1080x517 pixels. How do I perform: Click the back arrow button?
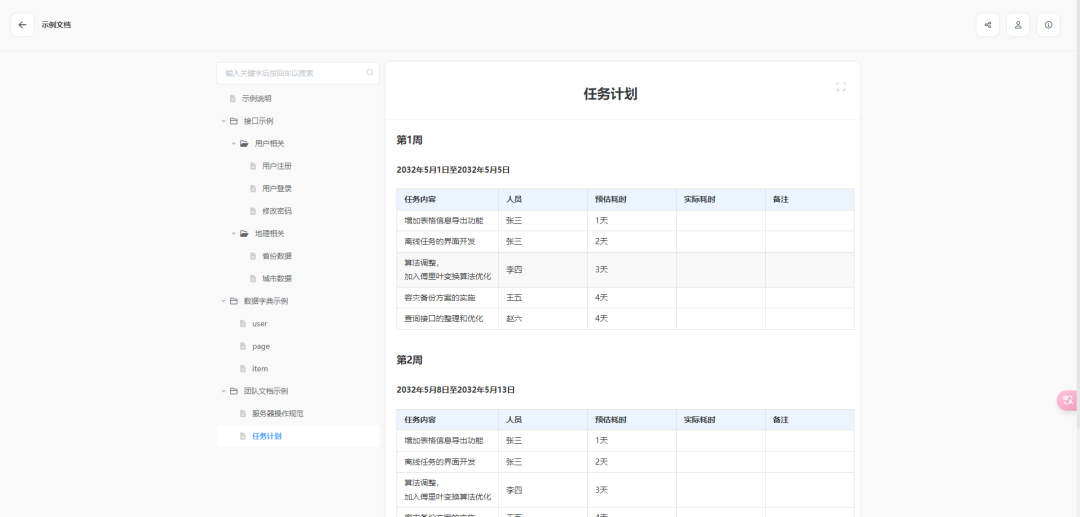[22, 25]
